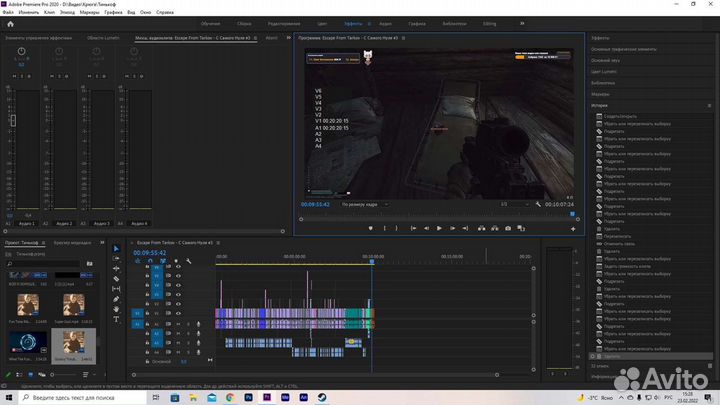Click Mark In button in monitor
The image size is (720, 405).
[x=384, y=228]
